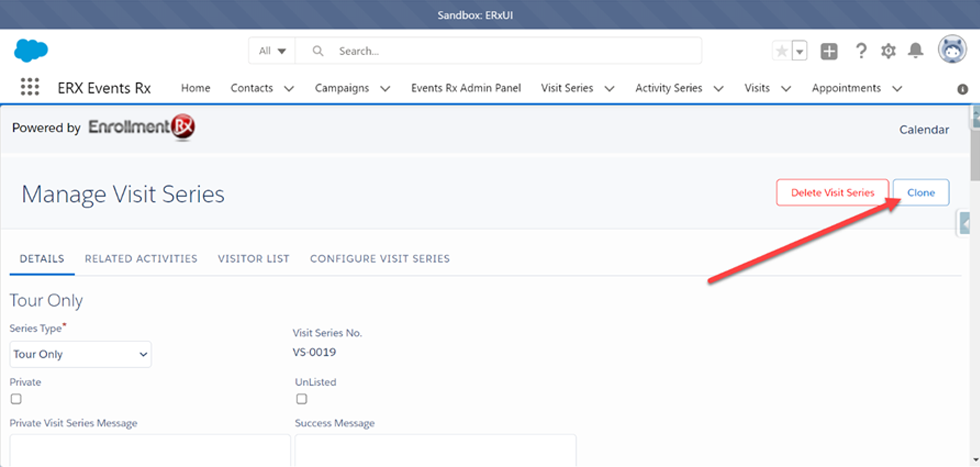The image size is (980, 467).
Task: Click the favorites star icon
Action: (x=781, y=52)
